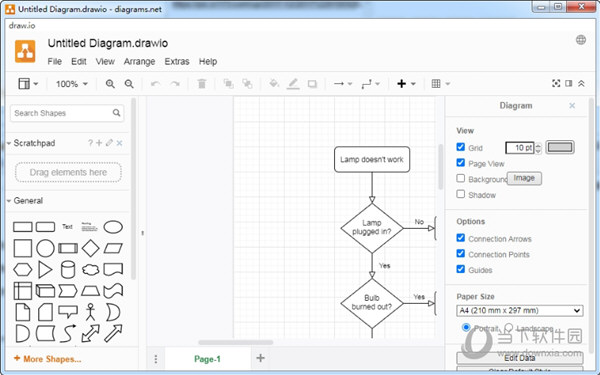Image resolution: width=600 pixels, height=375 pixels.
Task: Click the Delete trash icon
Action: point(202,84)
